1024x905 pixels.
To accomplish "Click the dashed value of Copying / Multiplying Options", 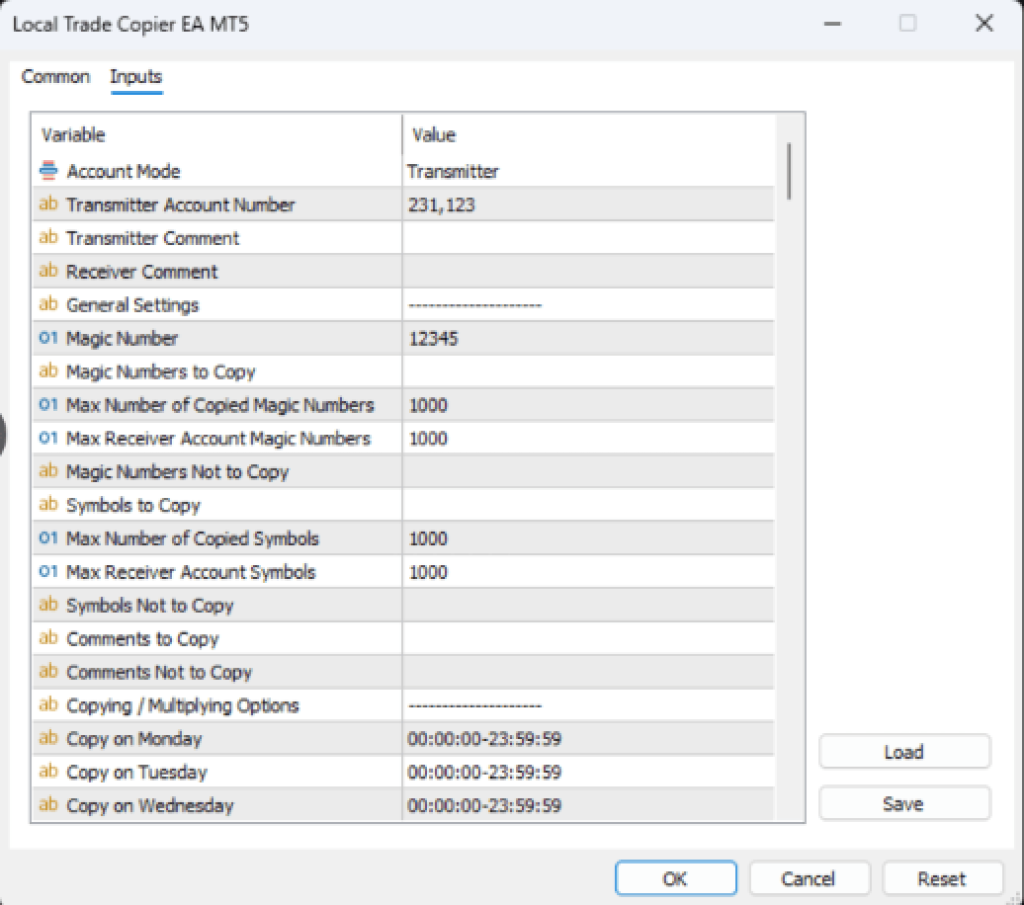I will [x=475, y=705].
